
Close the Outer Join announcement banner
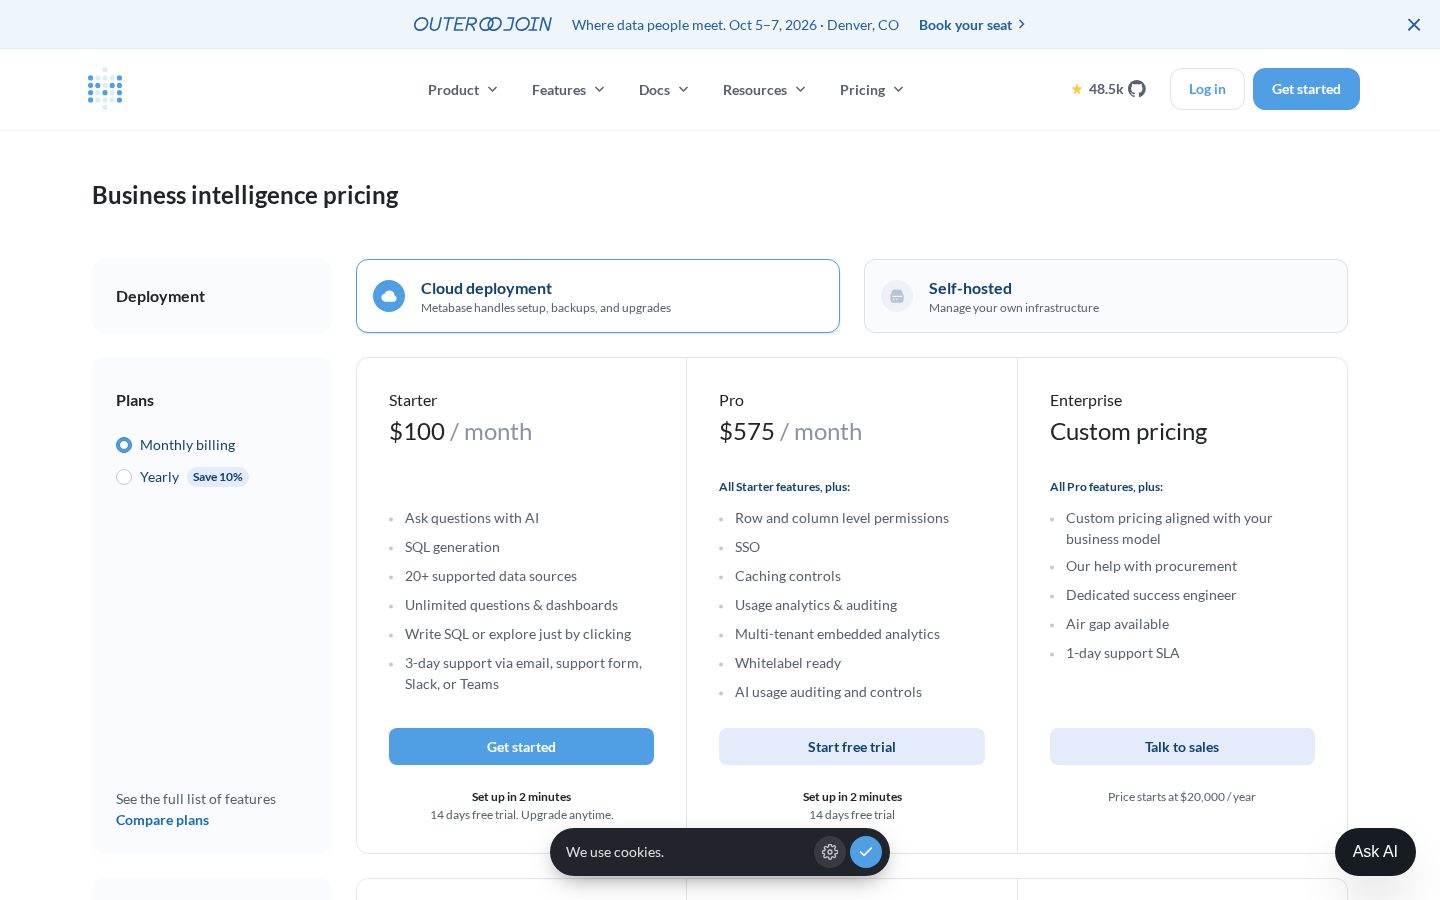tap(1414, 25)
